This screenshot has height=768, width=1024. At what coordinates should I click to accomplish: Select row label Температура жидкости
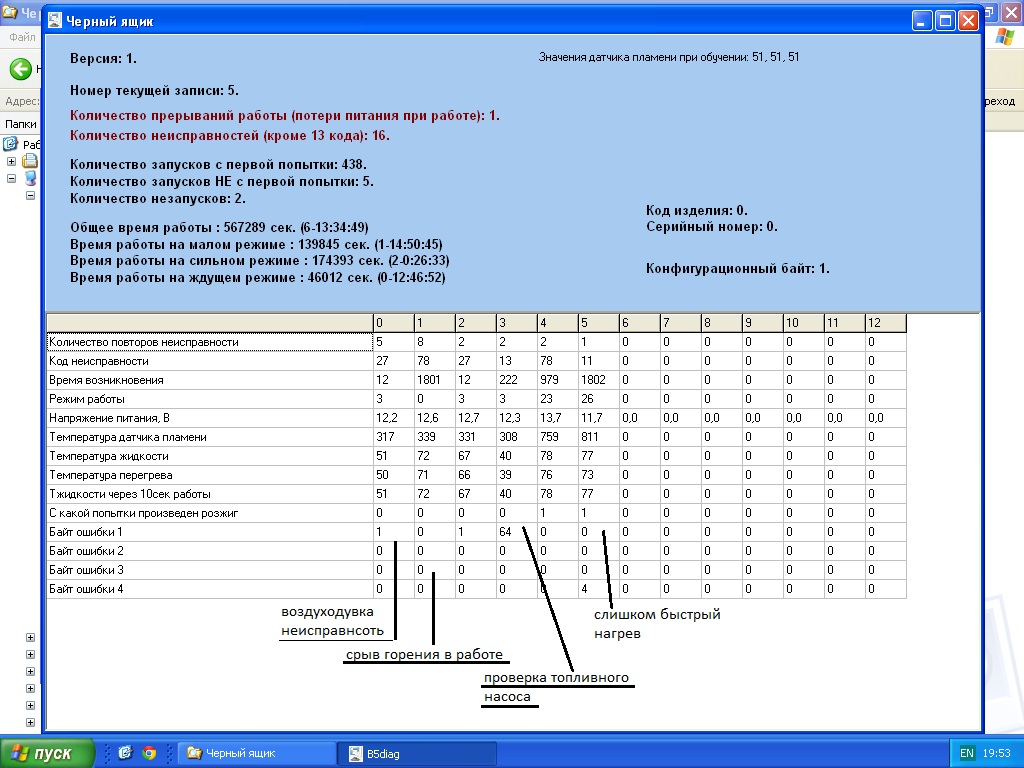210,456
